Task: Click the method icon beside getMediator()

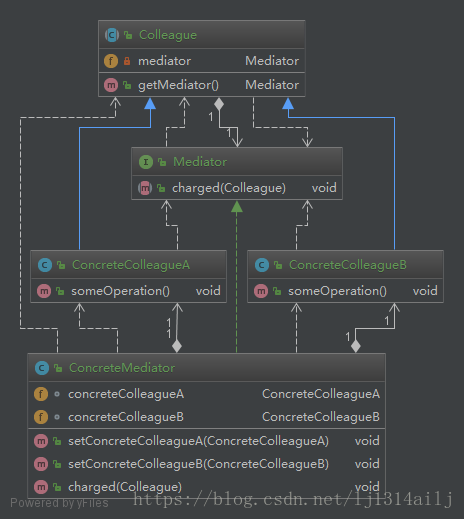Action: click(111, 85)
